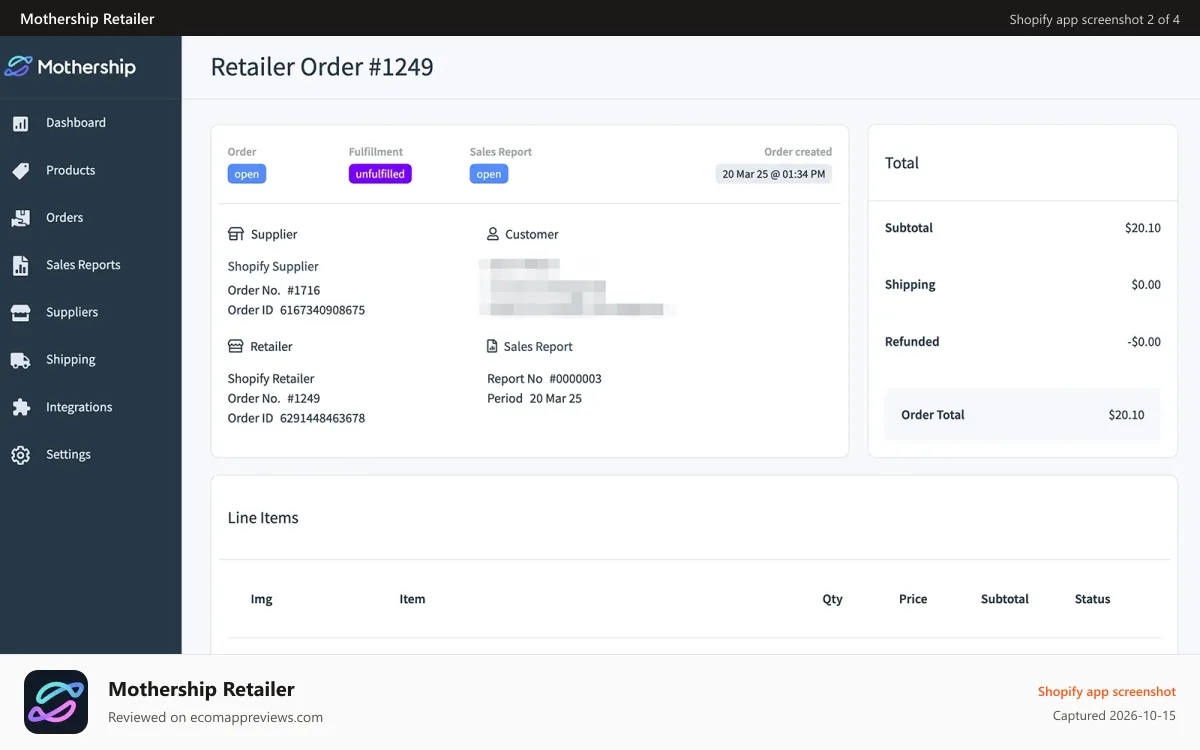Click Reviewed on ecomappreviews.com text
The height and width of the screenshot is (750, 1200).
(x=215, y=717)
